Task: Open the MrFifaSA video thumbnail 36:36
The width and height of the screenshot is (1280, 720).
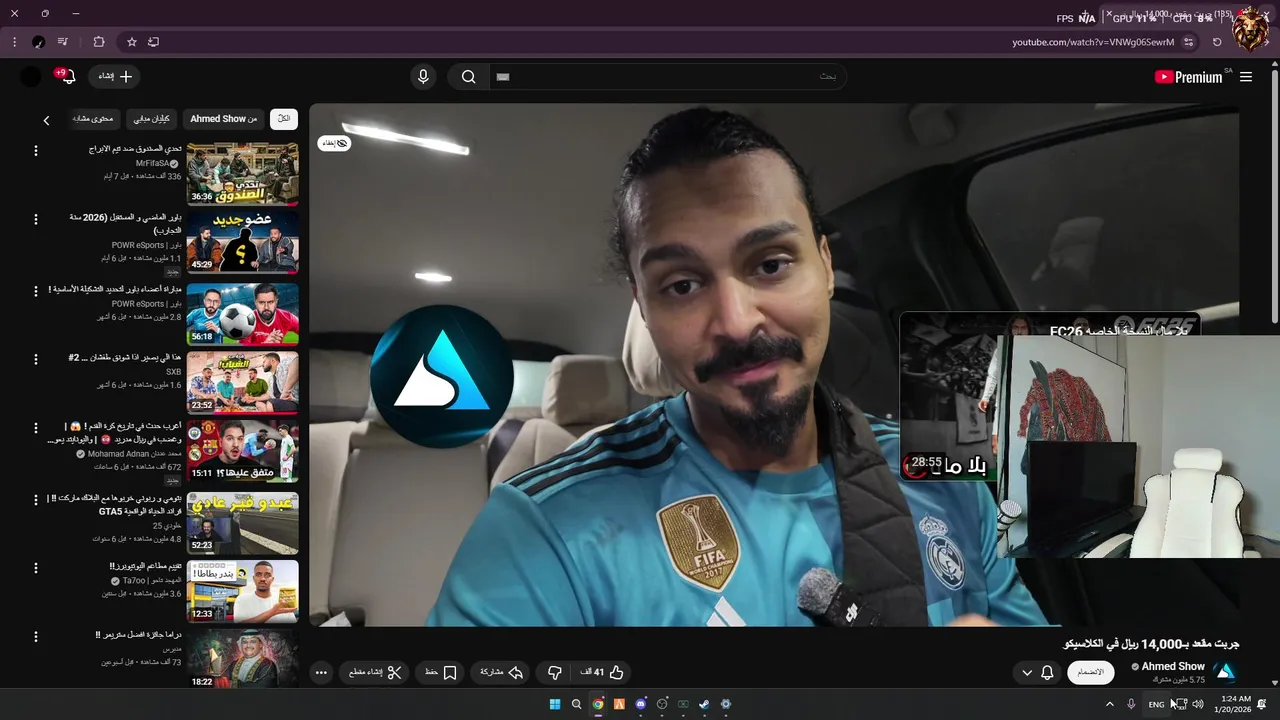Action: [x=242, y=174]
